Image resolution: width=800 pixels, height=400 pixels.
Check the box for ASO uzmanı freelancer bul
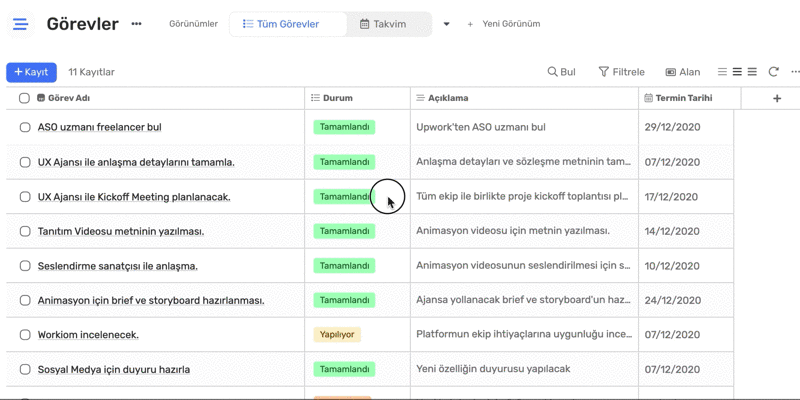click(x=24, y=128)
